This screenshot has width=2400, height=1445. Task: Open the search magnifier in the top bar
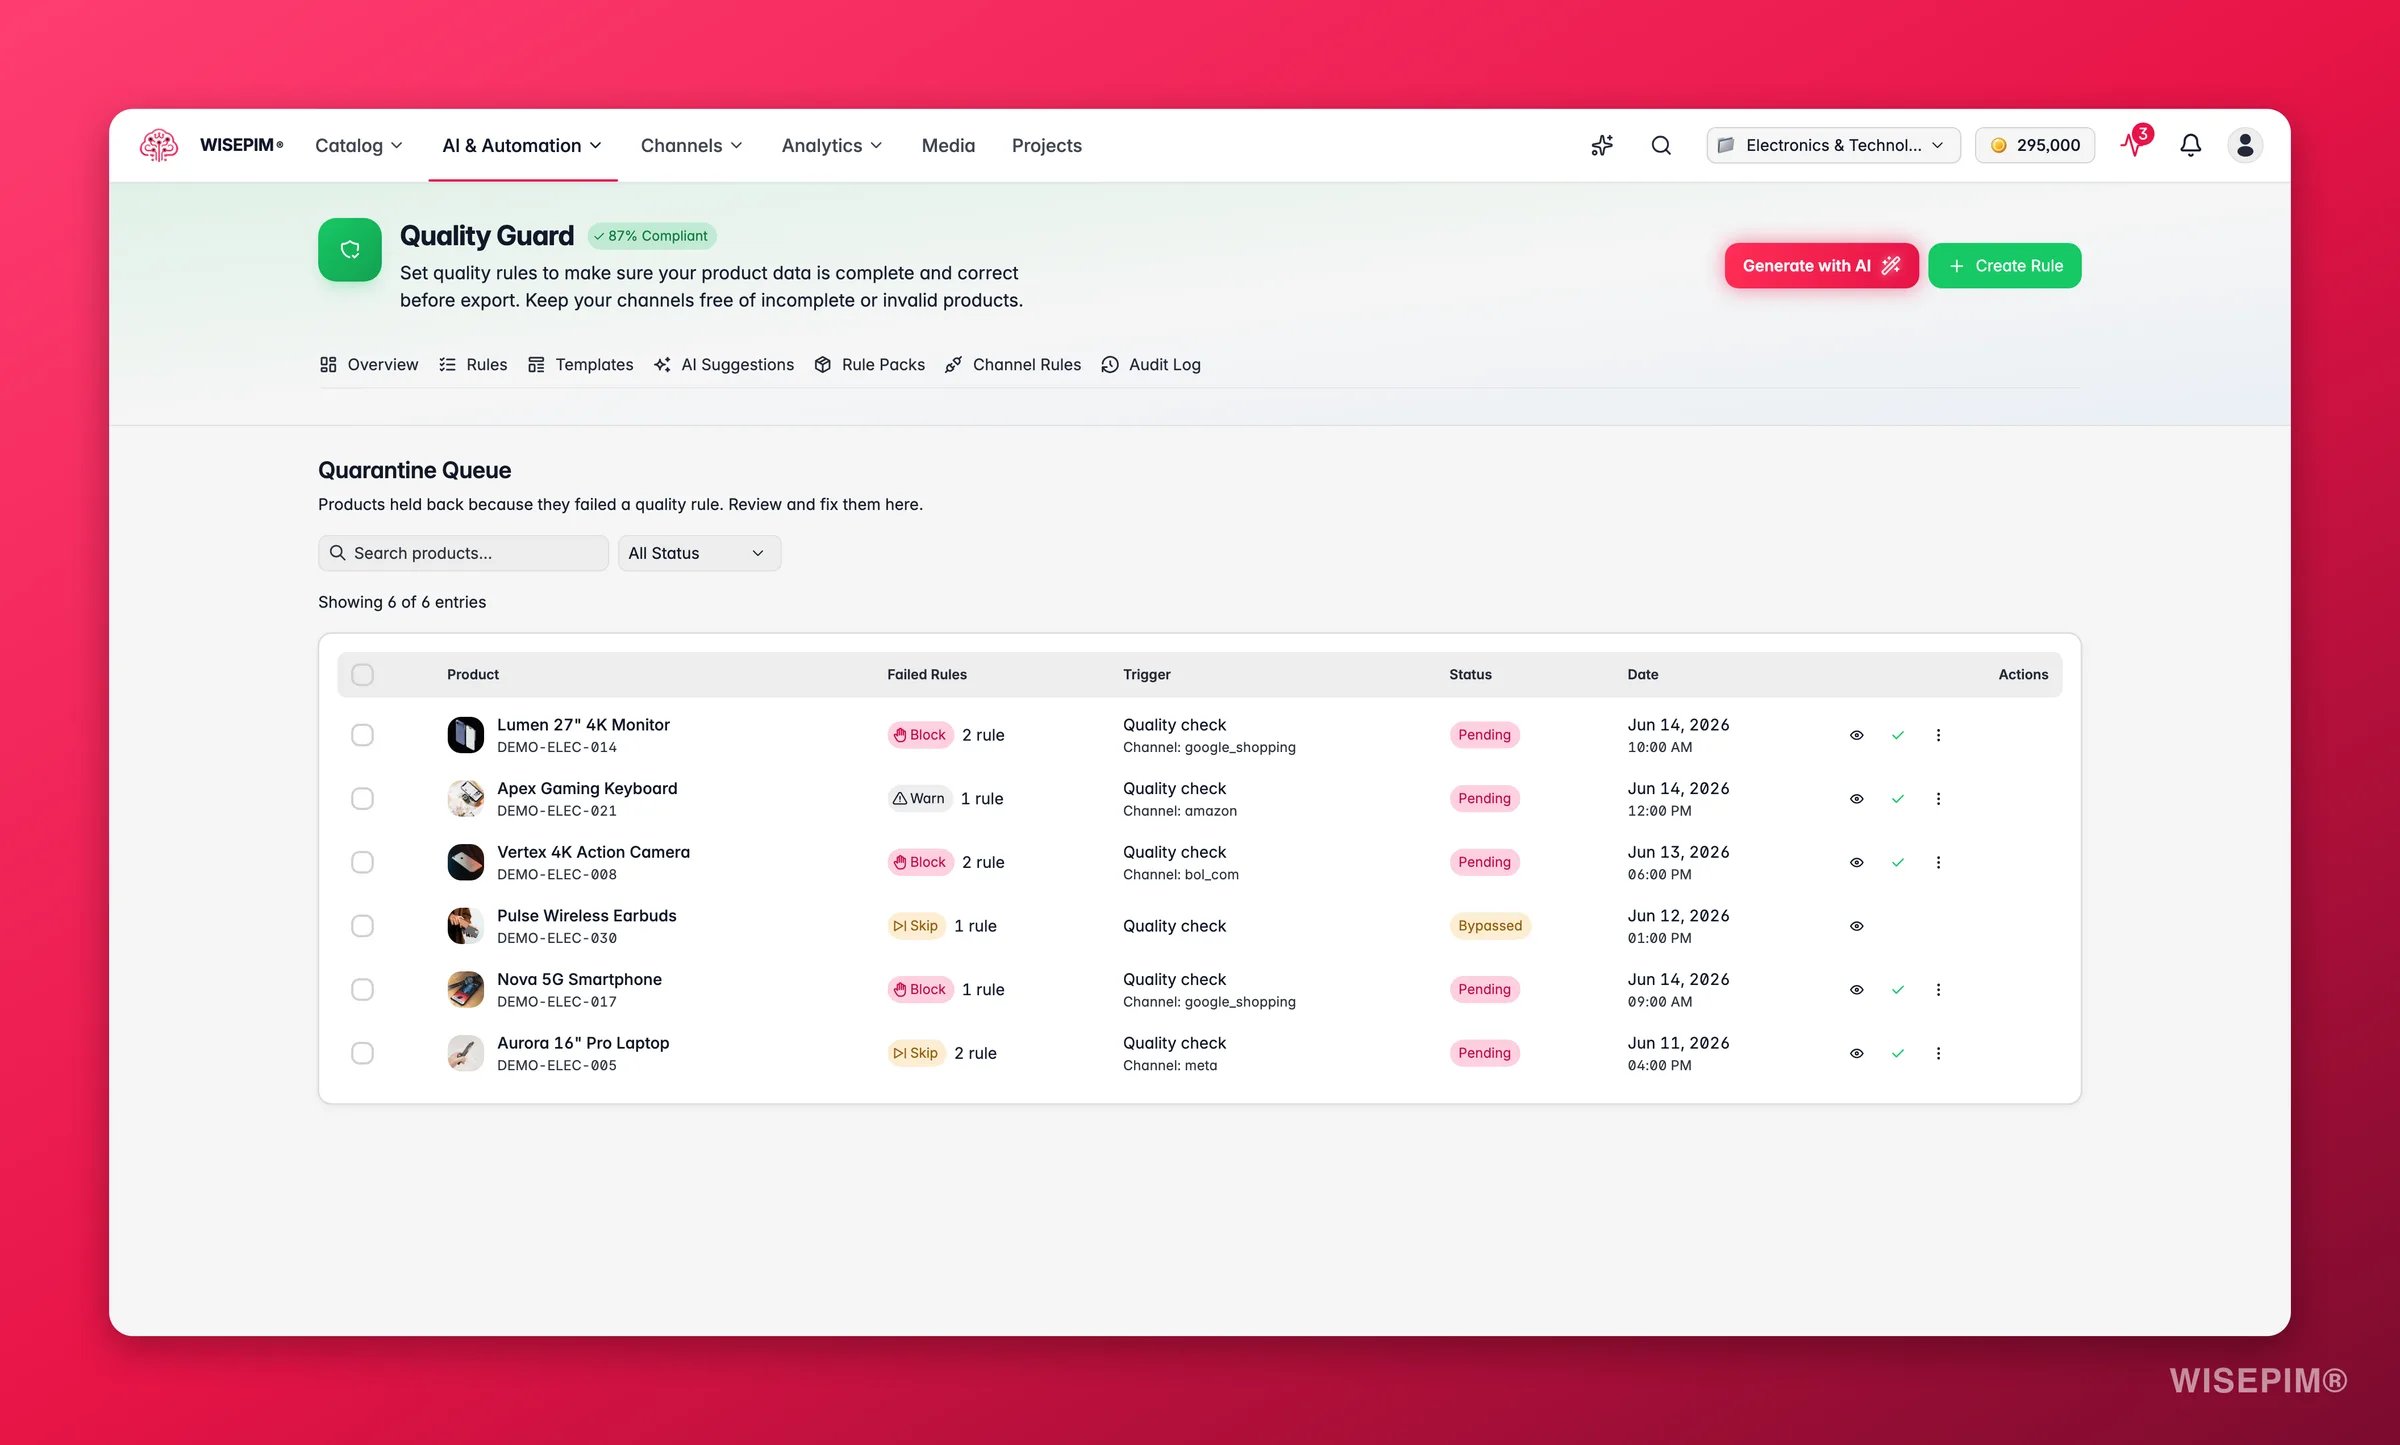pyautogui.click(x=1661, y=145)
